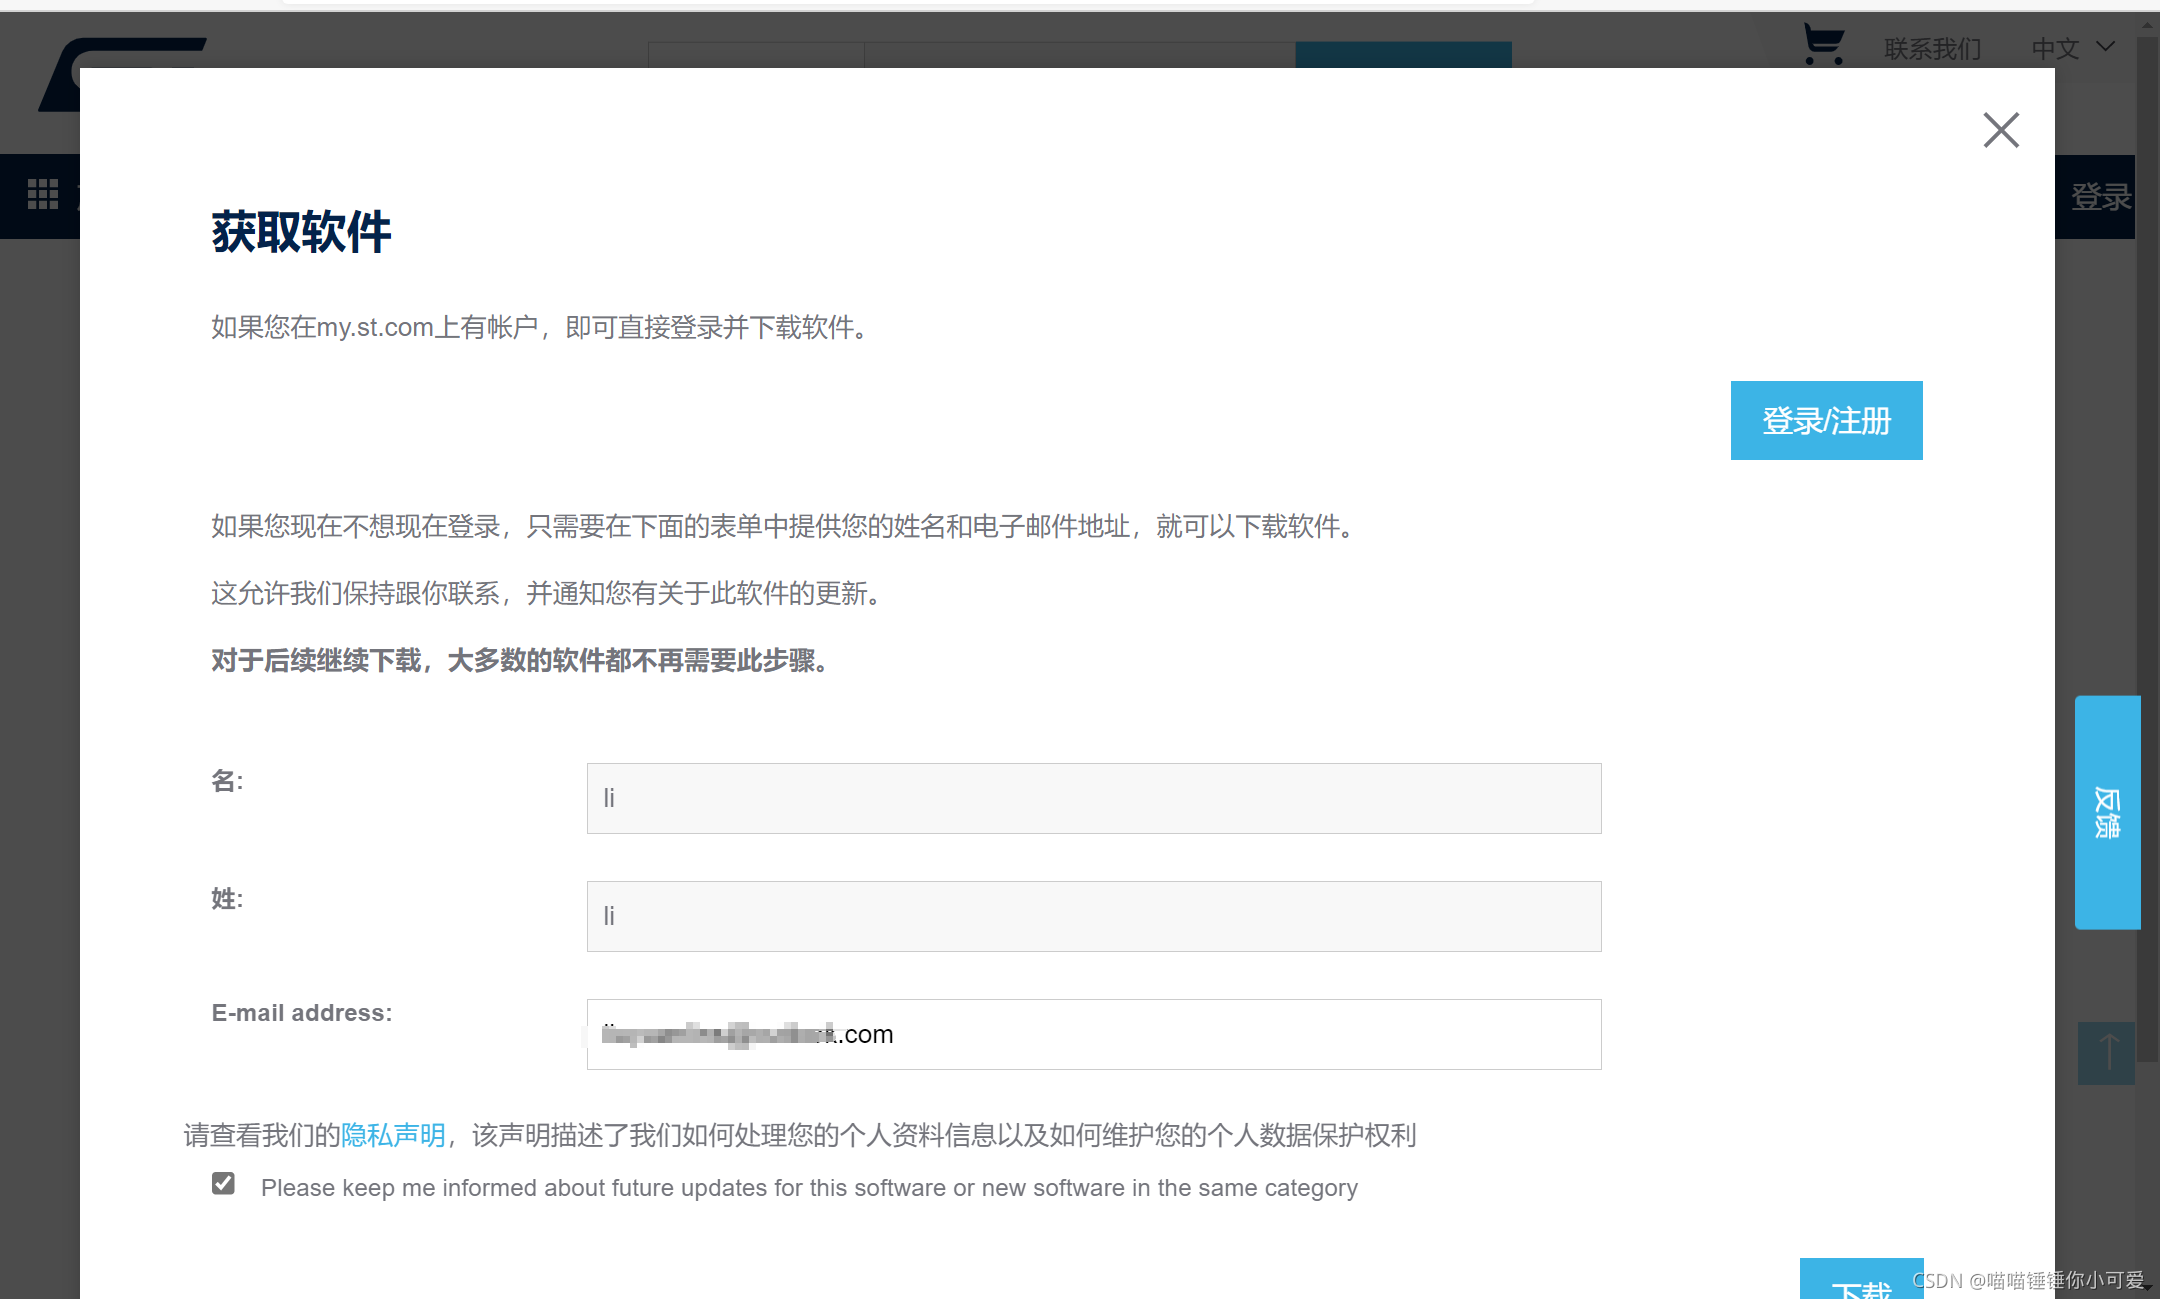Close the 获取软件 dialog with the X
The width and height of the screenshot is (2160, 1299).
click(2001, 130)
